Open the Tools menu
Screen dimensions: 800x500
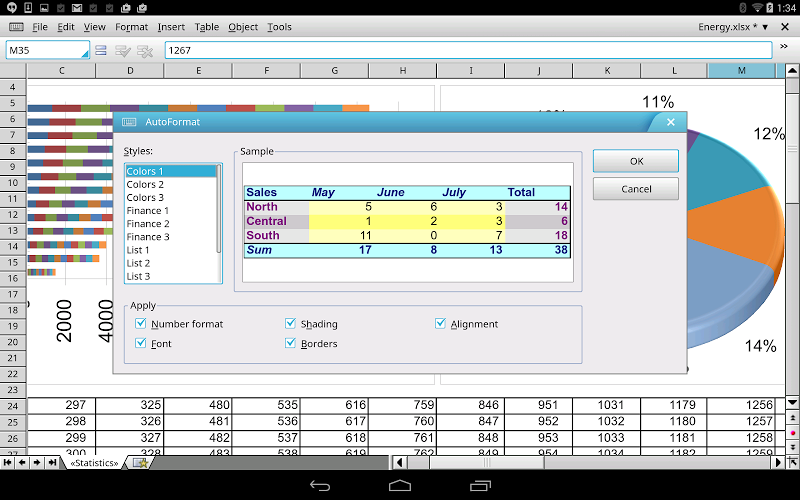tap(280, 27)
